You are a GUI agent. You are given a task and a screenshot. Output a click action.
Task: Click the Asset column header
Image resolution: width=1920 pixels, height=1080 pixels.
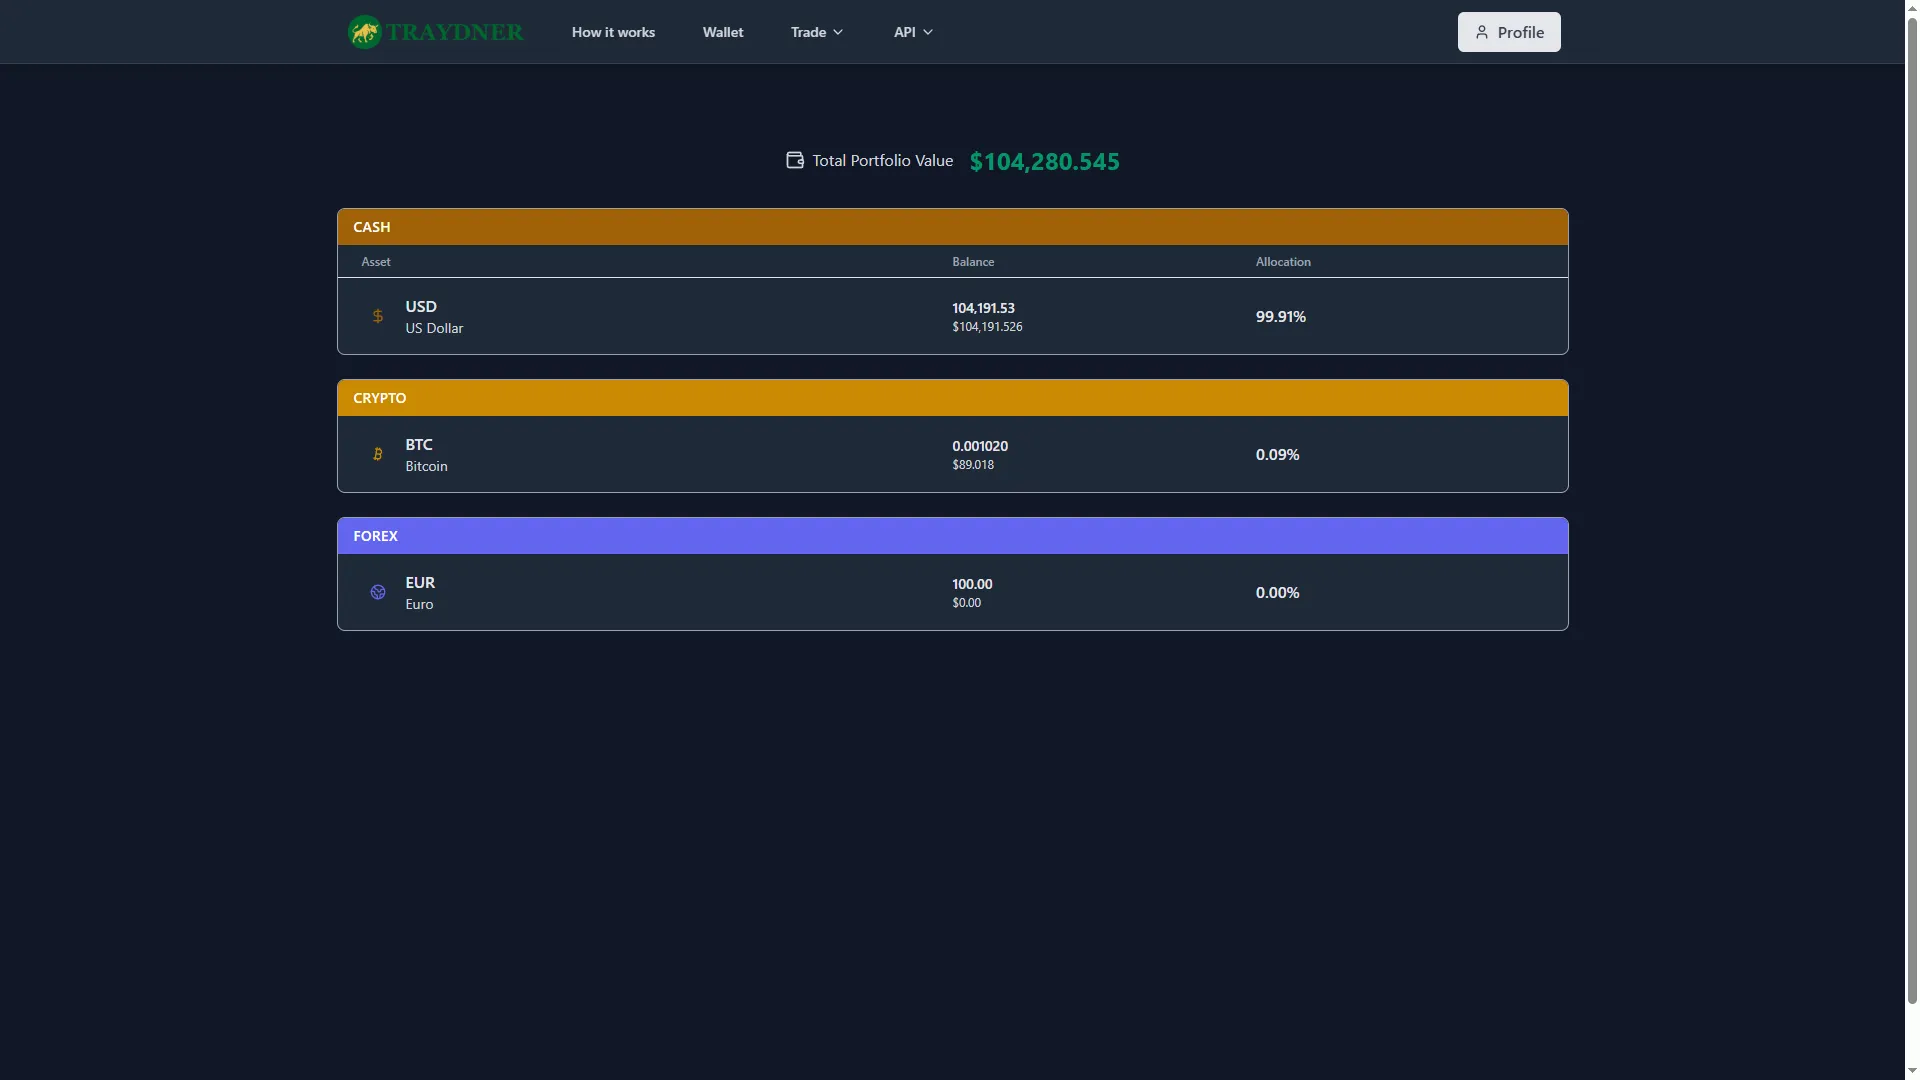point(376,262)
